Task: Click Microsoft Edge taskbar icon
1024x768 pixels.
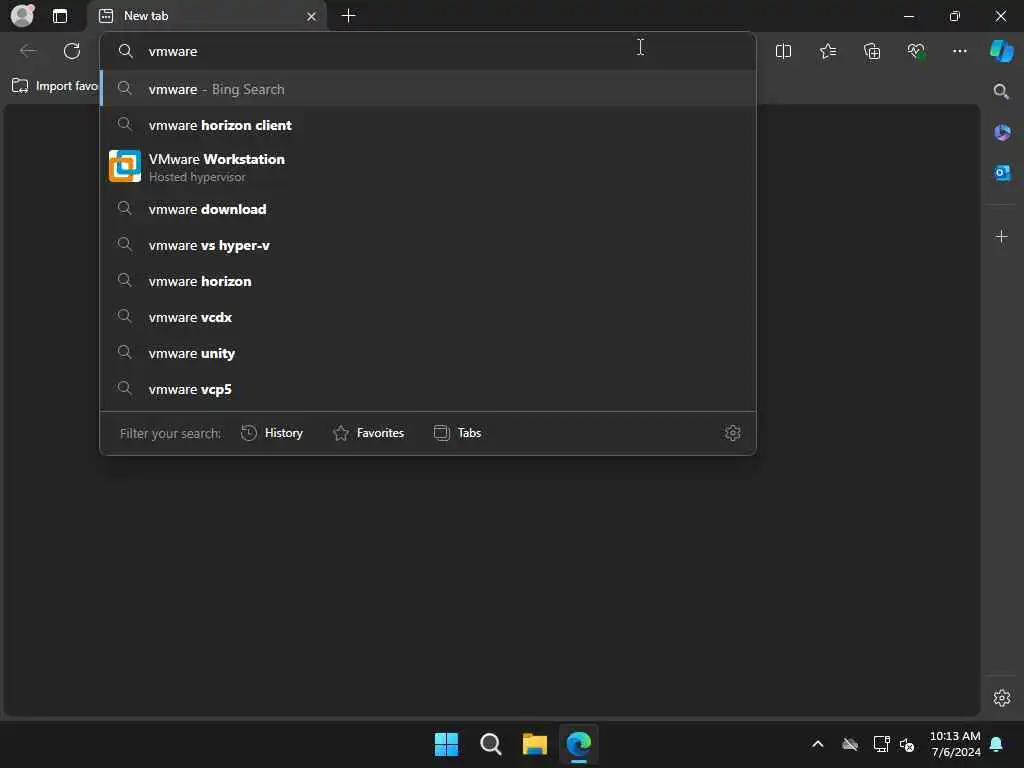Action: [x=579, y=744]
